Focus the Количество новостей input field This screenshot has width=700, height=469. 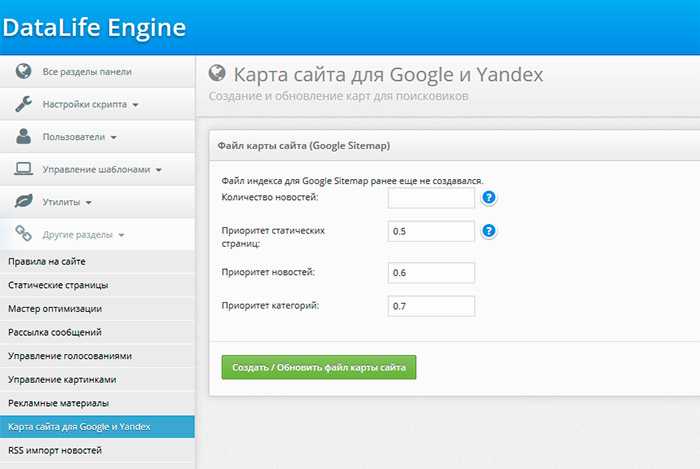coord(431,198)
